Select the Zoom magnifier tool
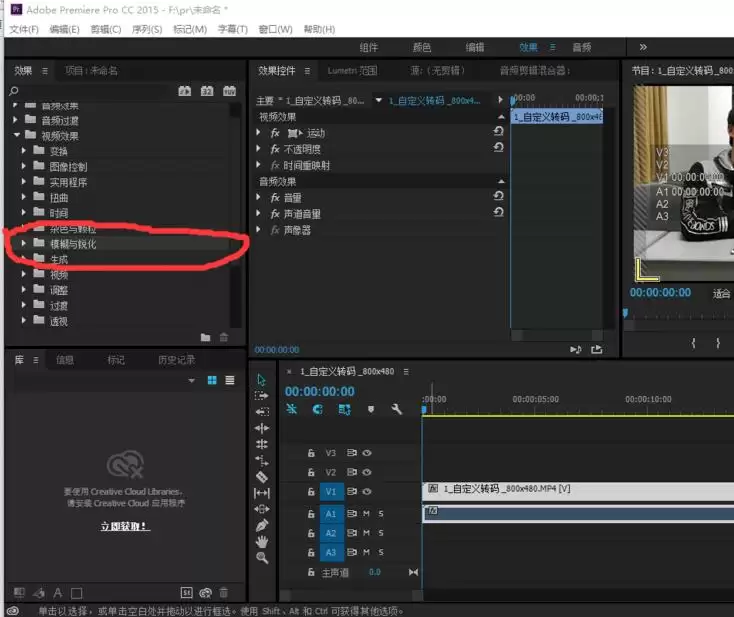734x617 pixels. click(262, 557)
